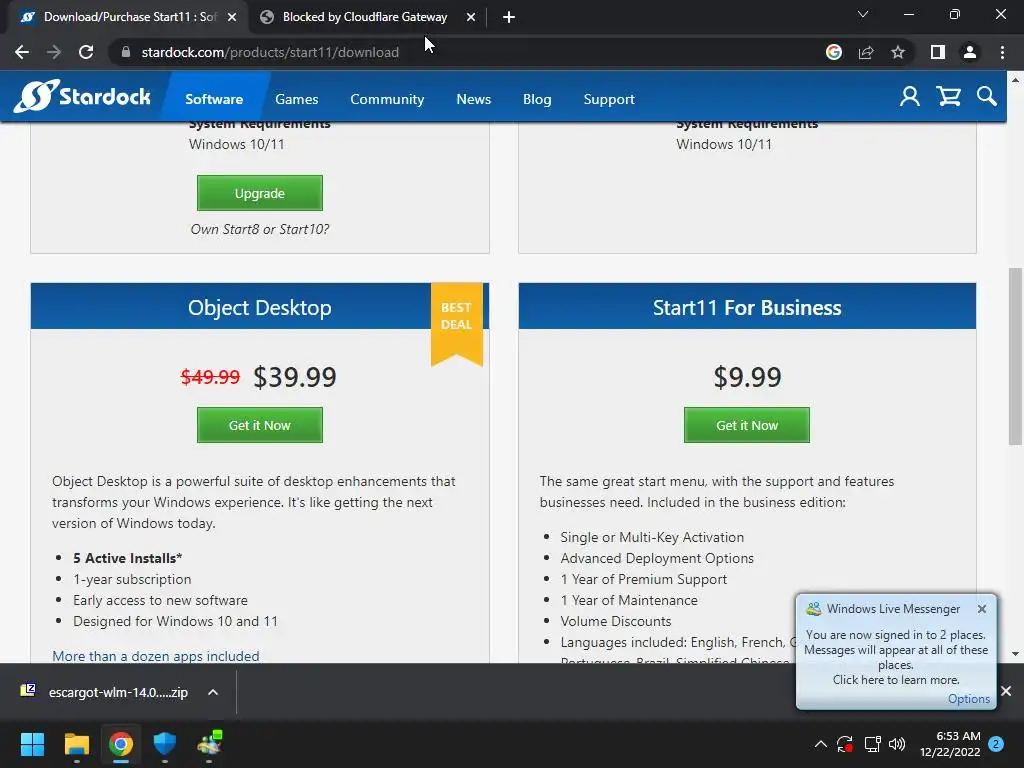The image size is (1024, 768).
Task: Click Own Start8 or Start10 text
Action: [x=260, y=229]
